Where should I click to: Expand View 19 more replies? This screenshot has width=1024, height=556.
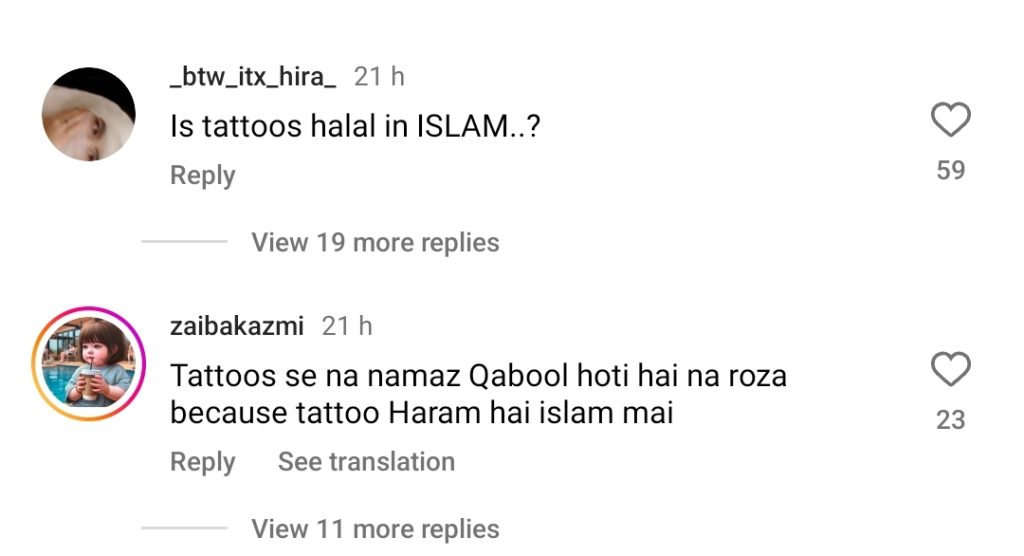click(x=376, y=242)
